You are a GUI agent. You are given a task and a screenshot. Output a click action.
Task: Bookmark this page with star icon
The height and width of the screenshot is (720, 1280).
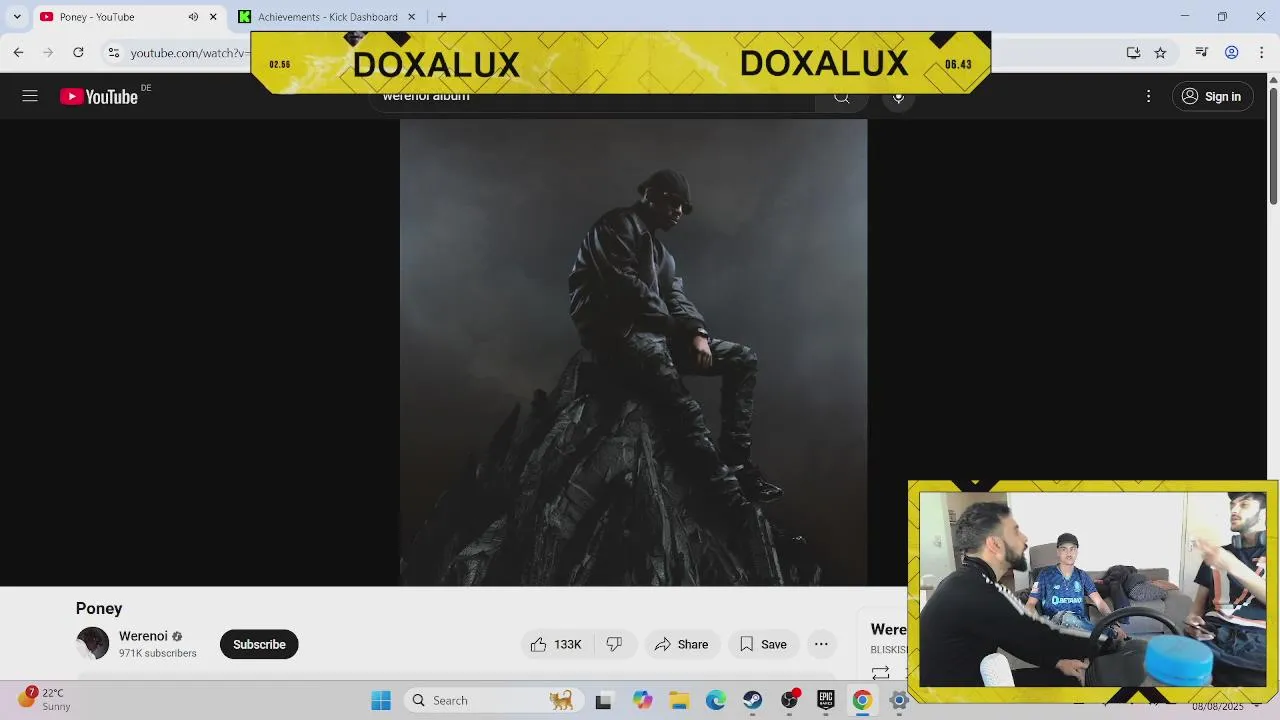pyautogui.click(x=1160, y=53)
